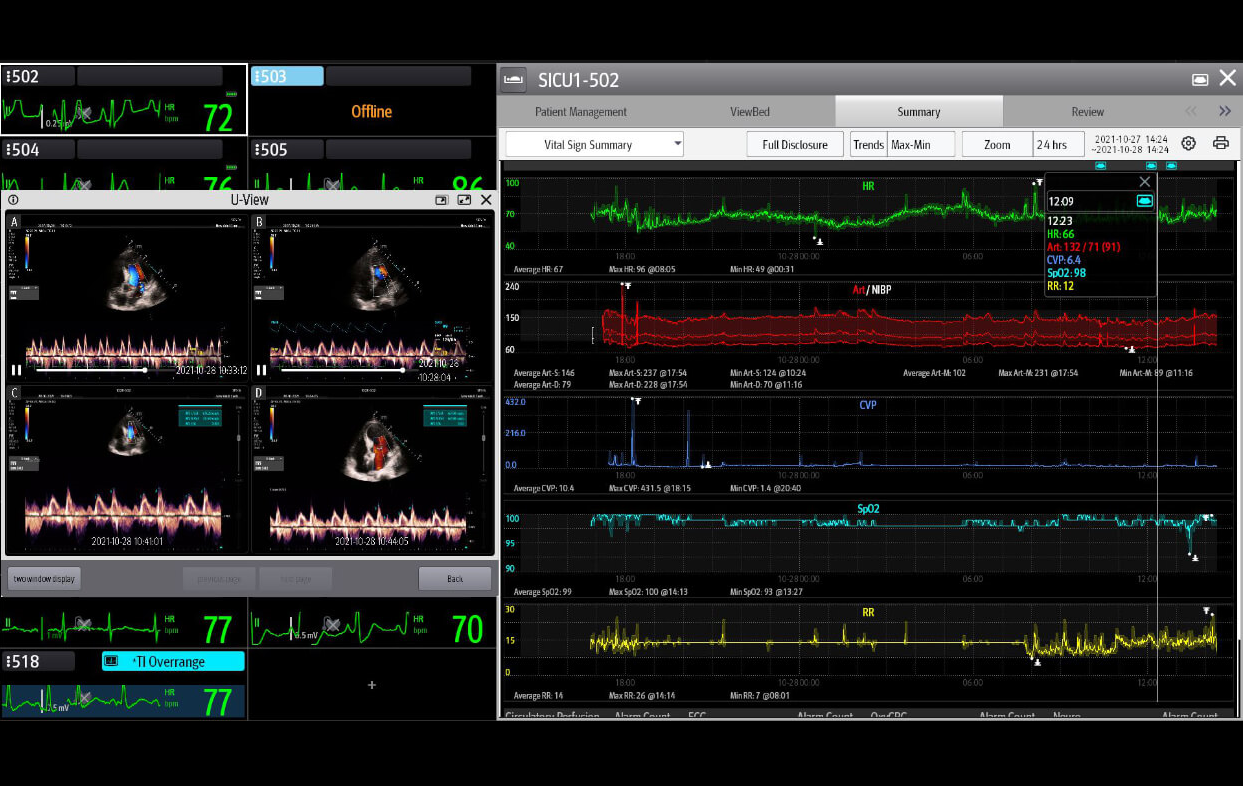Open the Vital Sign Summary dropdown
Viewport: 1243px width, 786px height.
[594, 144]
